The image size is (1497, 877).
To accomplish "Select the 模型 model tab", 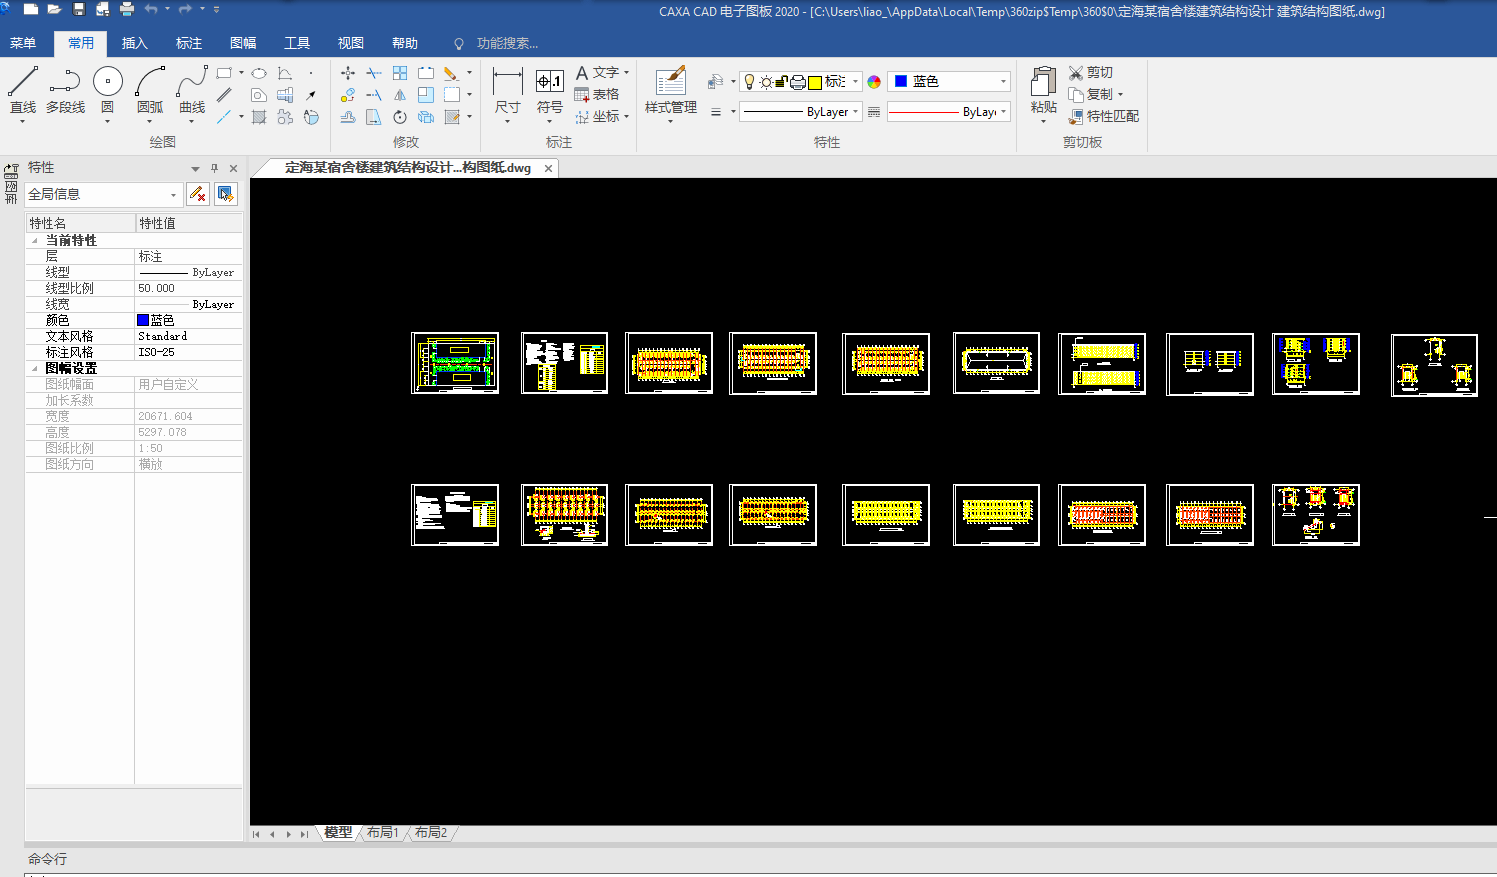I will click(x=338, y=833).
